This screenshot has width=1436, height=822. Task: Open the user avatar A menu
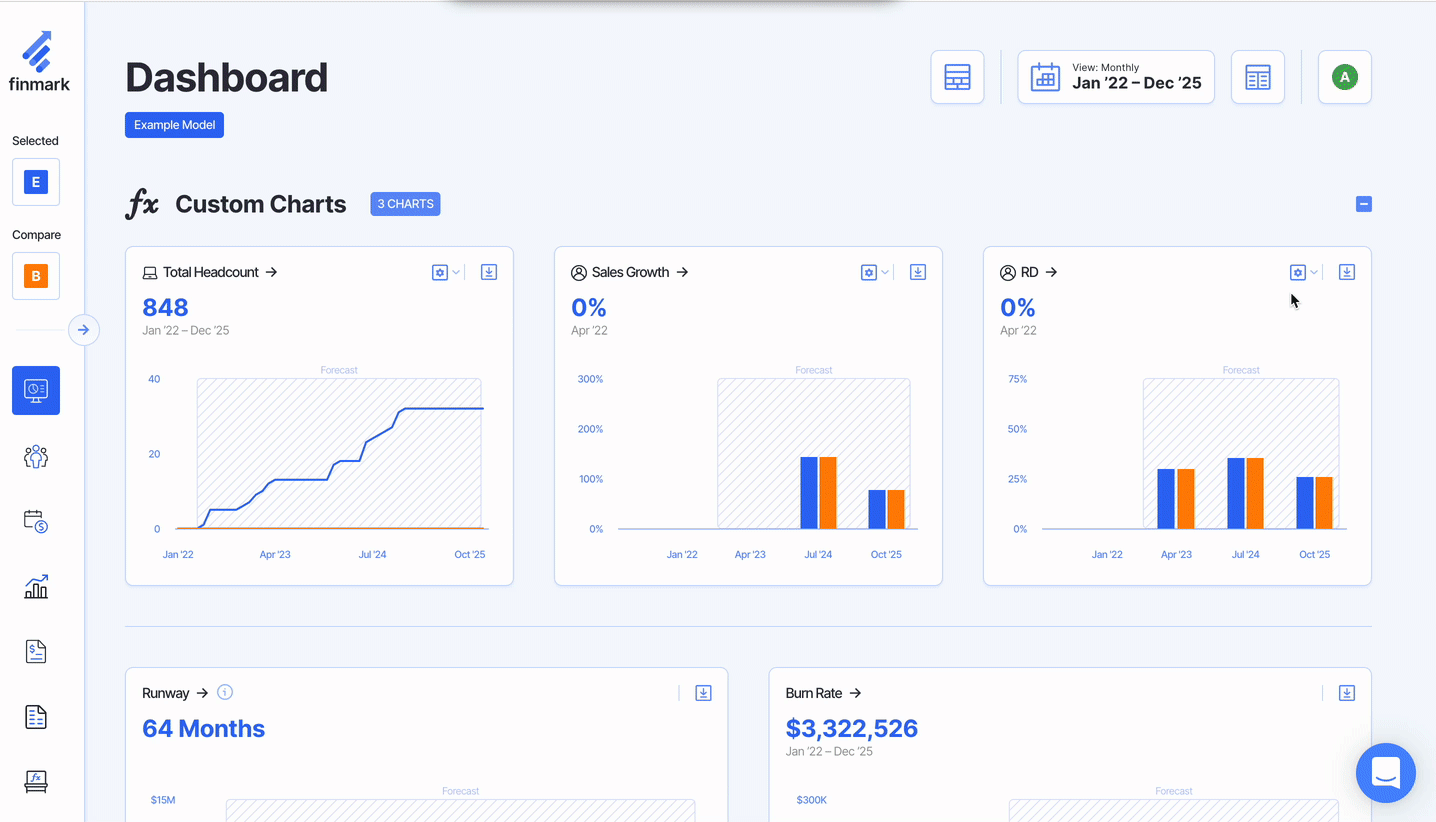pos(1344,77)
